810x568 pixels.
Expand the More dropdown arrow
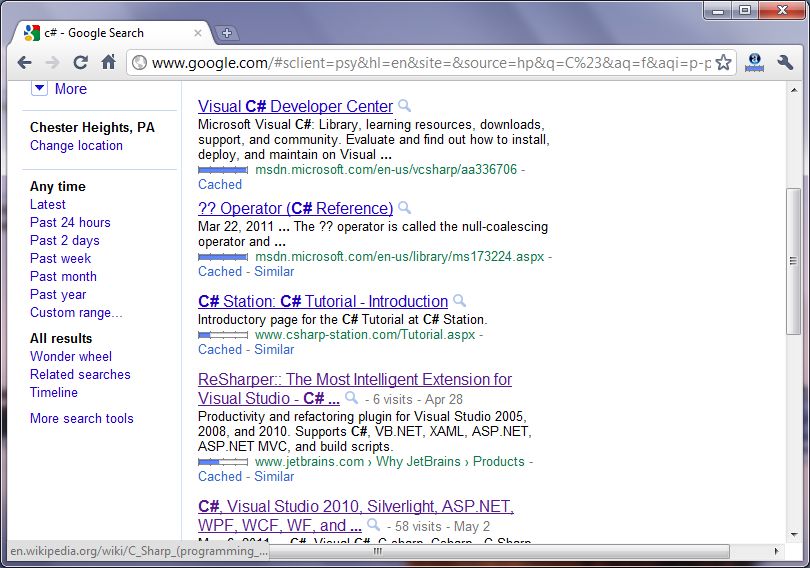click(39, 88)
